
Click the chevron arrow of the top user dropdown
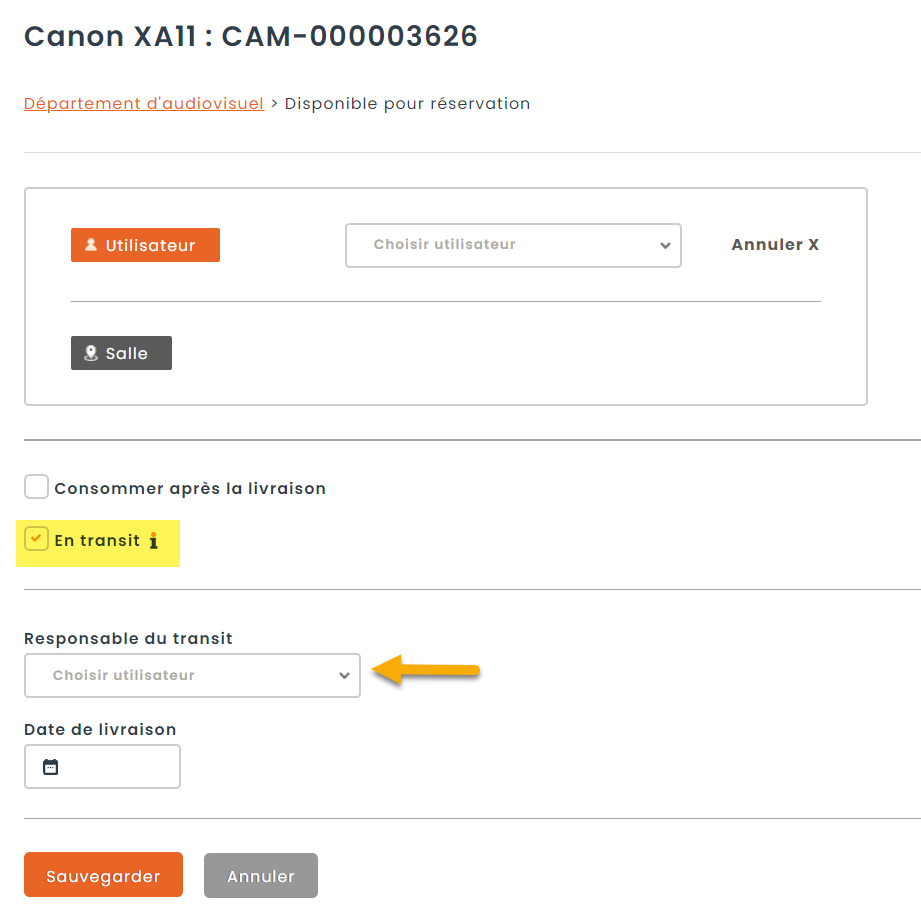666,246
